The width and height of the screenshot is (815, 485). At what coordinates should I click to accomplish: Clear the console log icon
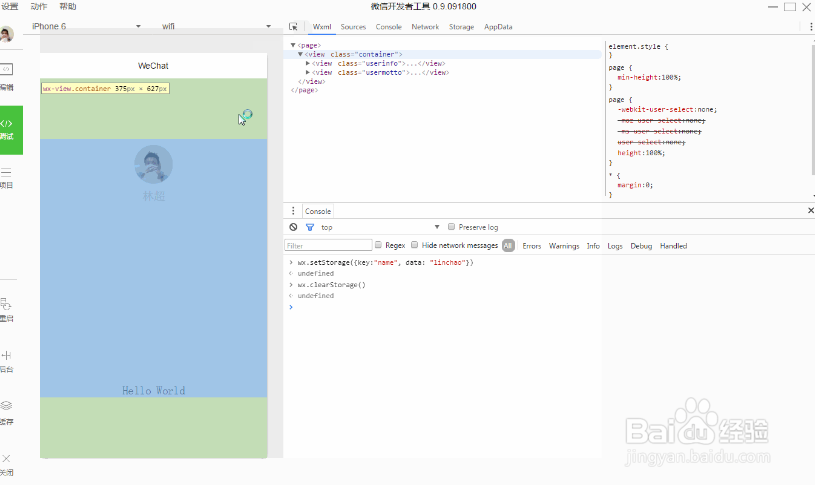pos(294,227)
